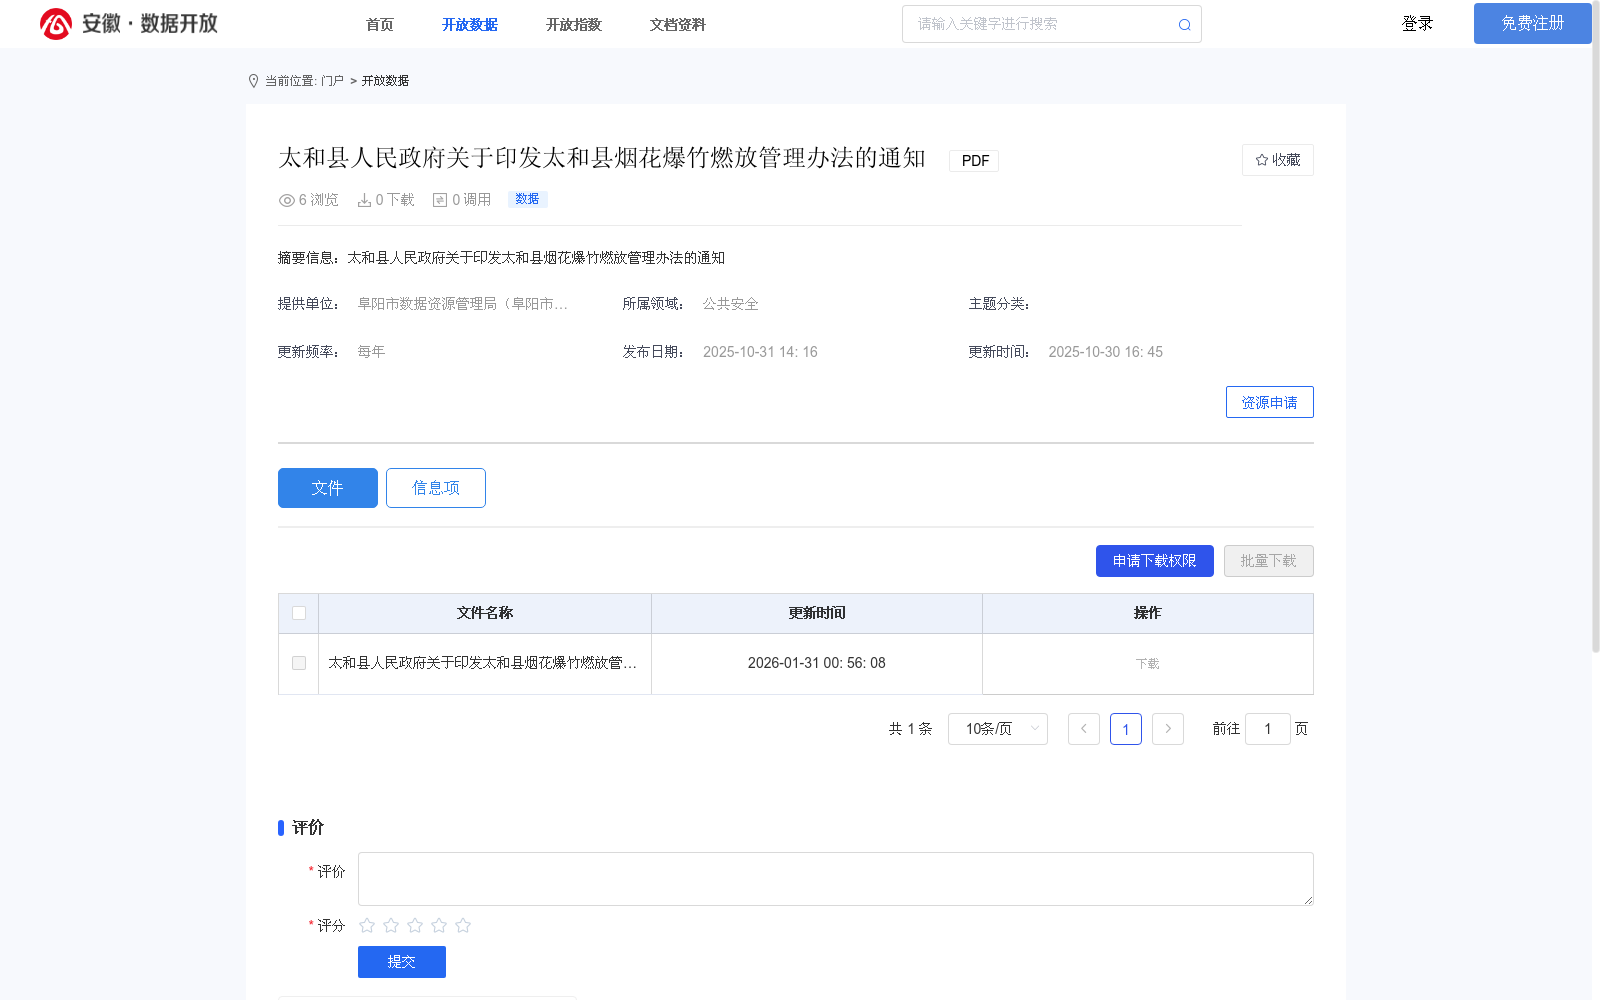Toggle the select-all checkbox in table header
The height and width of the screenshot is (1000, 1600).
click(x=299, y=613)
